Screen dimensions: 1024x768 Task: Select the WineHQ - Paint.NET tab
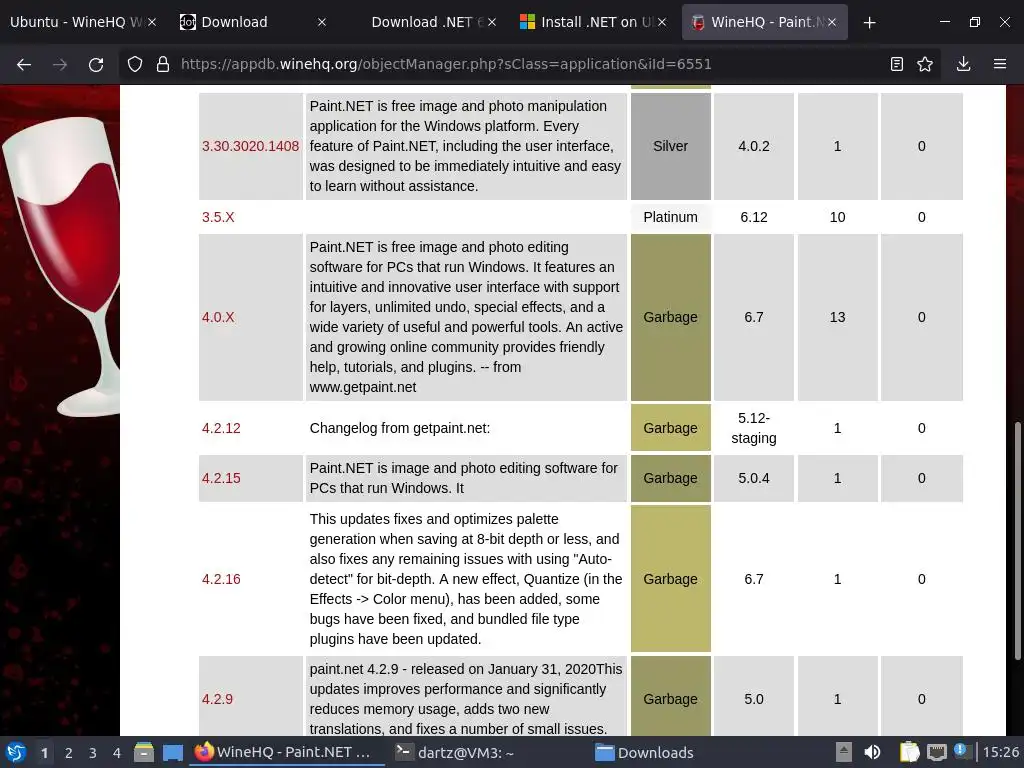click(x=762, y=22)
